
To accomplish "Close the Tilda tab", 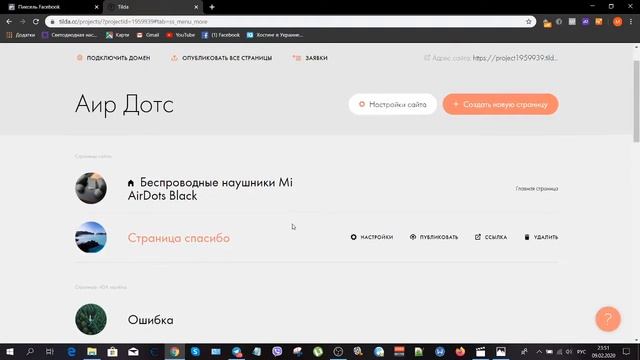I will click(196, 7).
